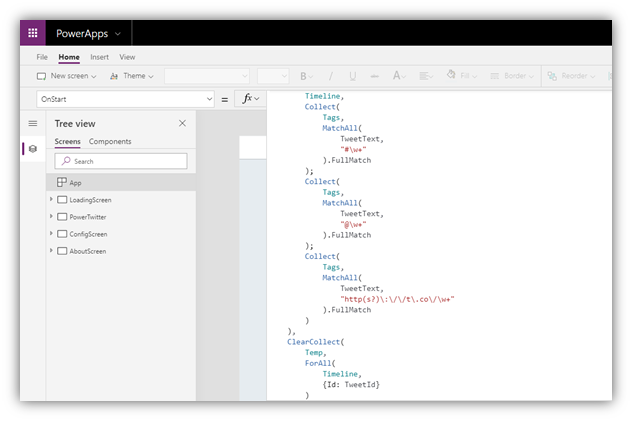Viewport: 632px width, 421px height.
Task: Open the File menu
Action: coord(42,57)
